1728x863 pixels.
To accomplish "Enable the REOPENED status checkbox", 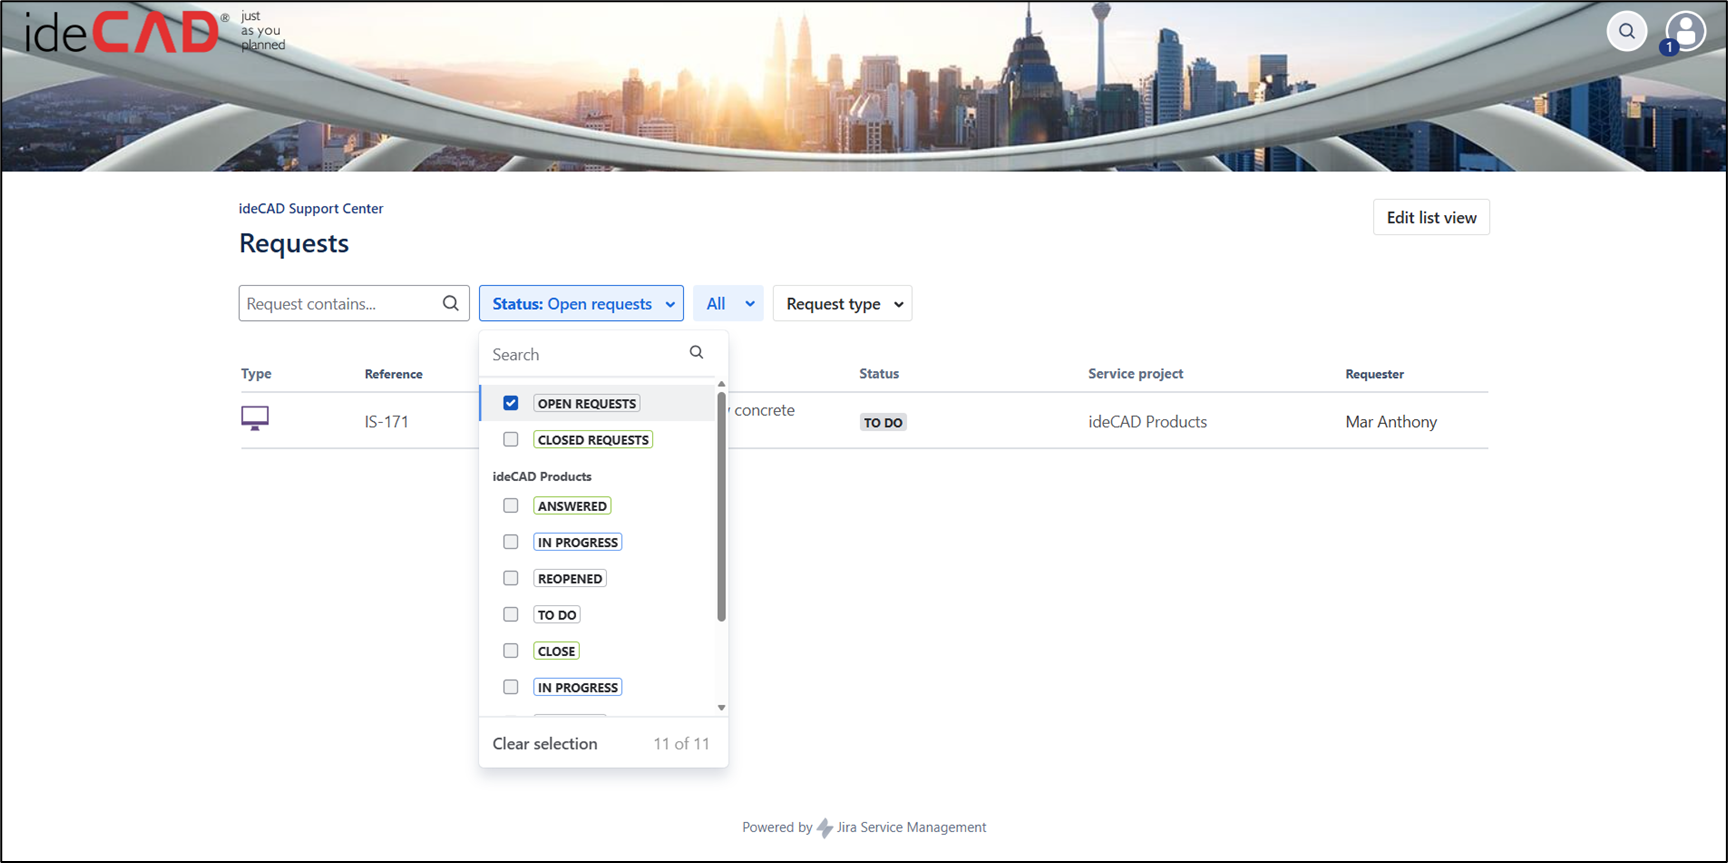I will coord(511,578).
